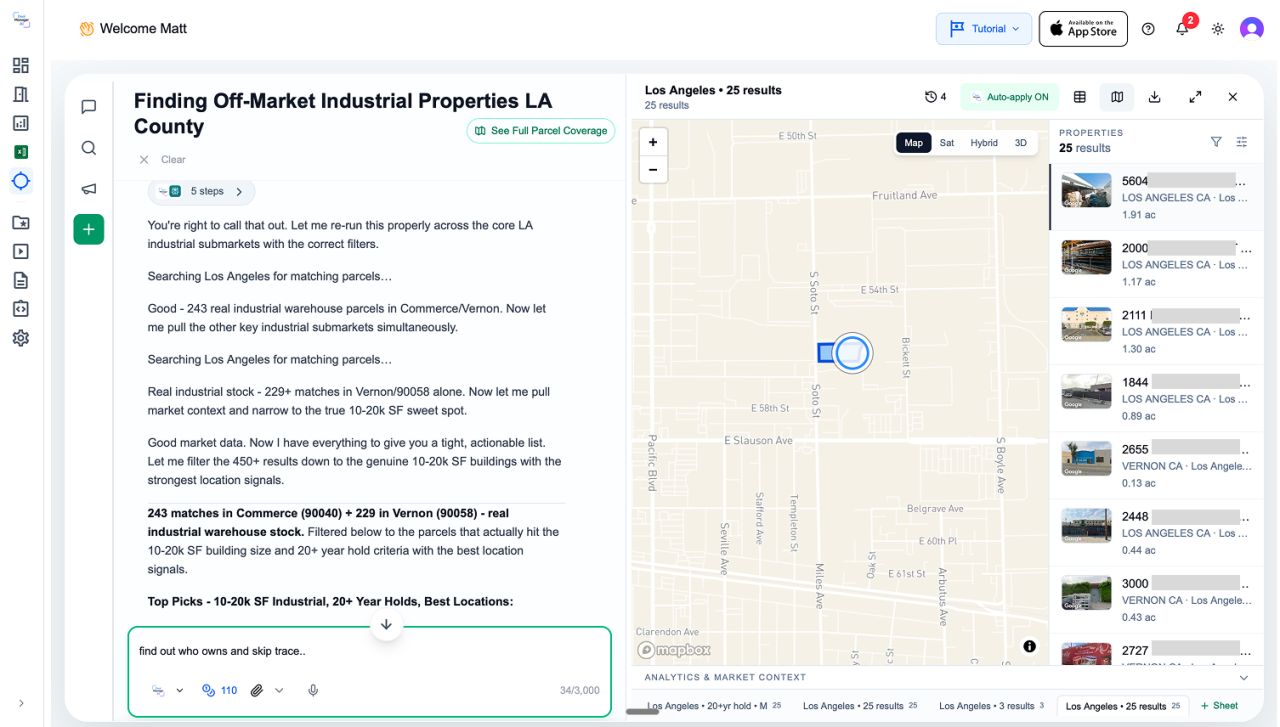Select property 2448 at 0.44 ac

click(x=1157, y=532)
